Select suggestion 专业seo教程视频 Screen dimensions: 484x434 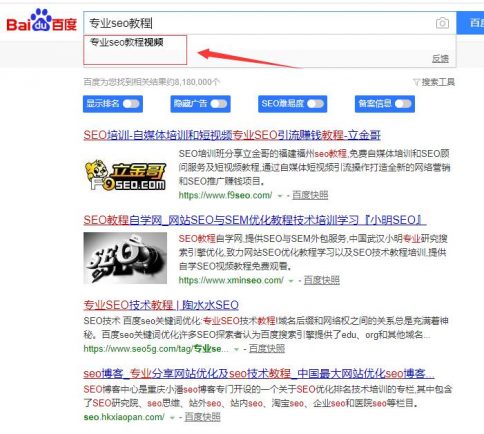point(127,42)
